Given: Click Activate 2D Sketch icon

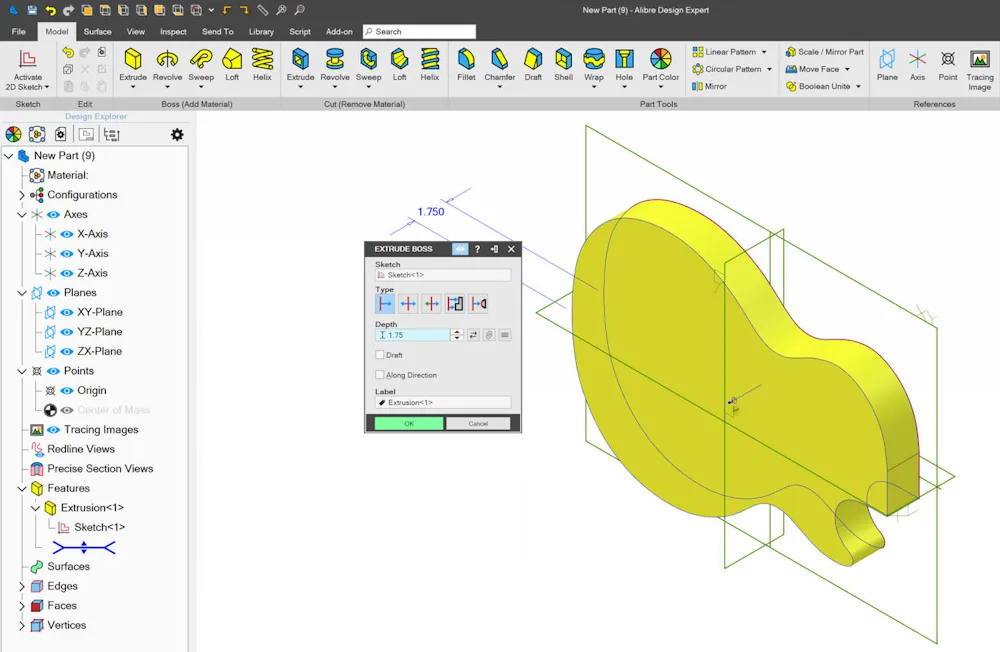Looking at the screenshot, I should [27, 59].
